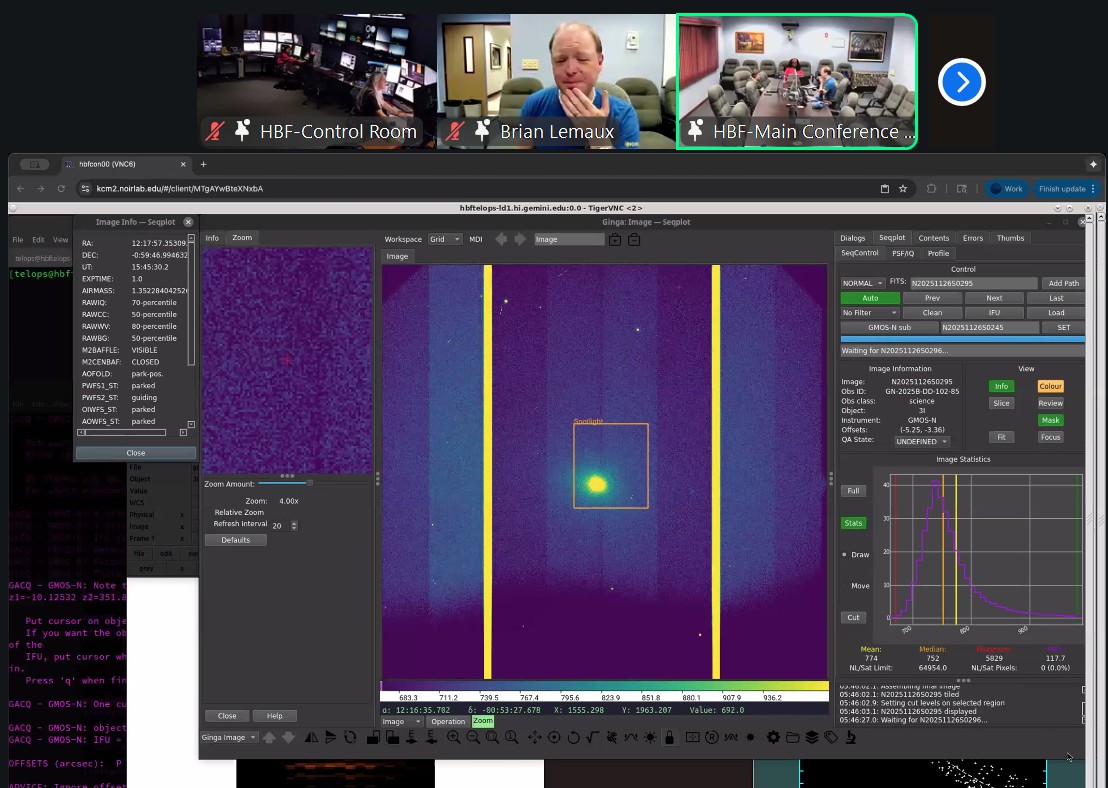1108x788 pixels.
Task: Click the layers stack icon
Action: (x=812, y=737)
